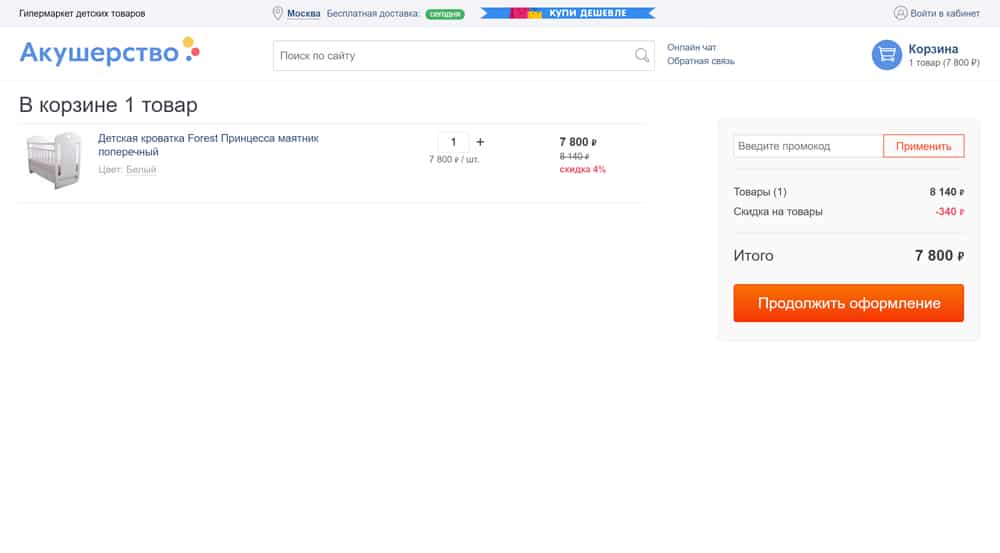Viewport: 1000px width, 553px height.
Task: Click the Введите промокод input field
Action: [x=807, y=146]
